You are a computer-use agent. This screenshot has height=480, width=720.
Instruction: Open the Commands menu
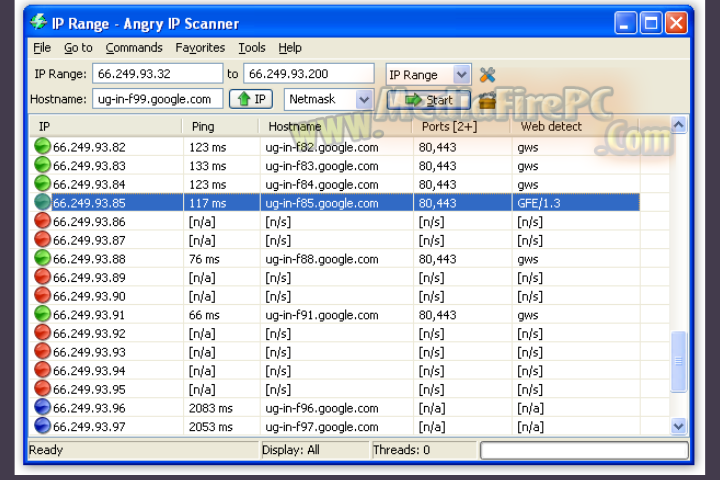tap(134, 48)
